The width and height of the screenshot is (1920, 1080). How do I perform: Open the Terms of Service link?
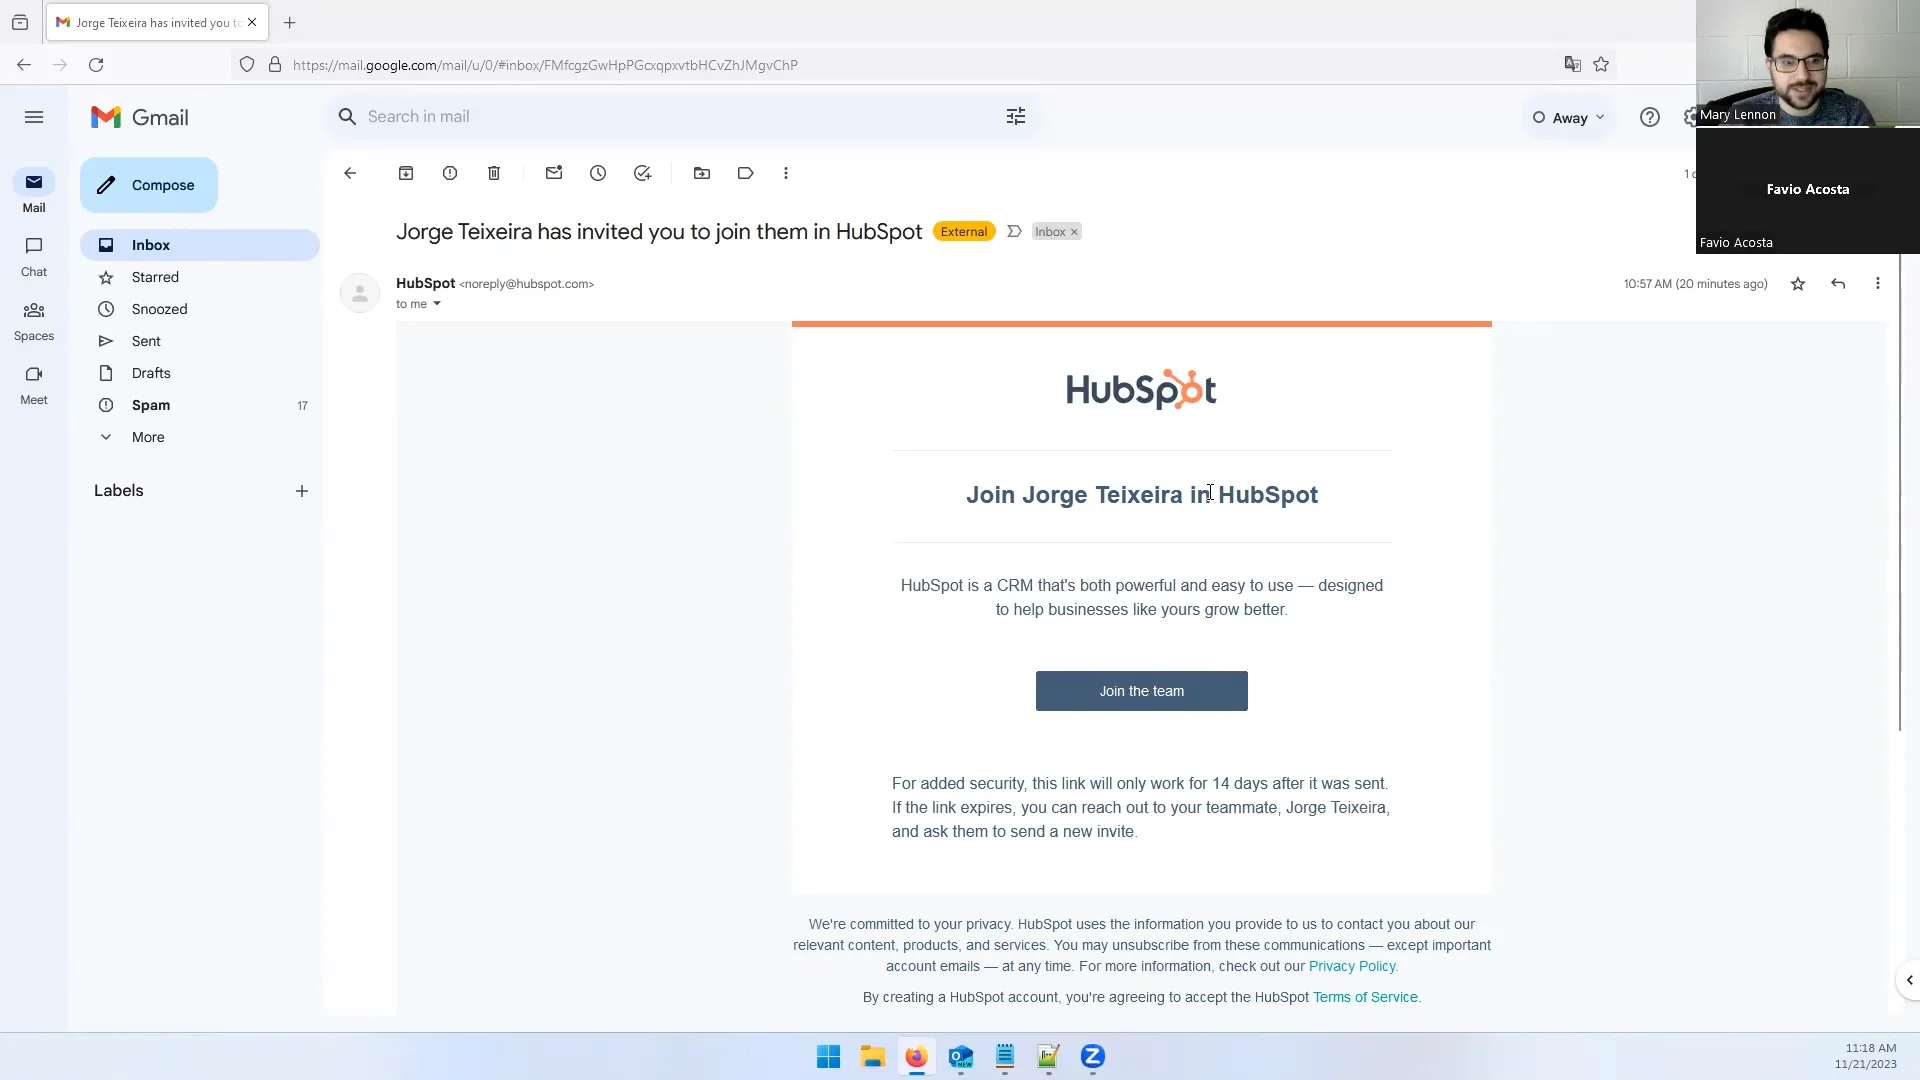(1364, 997)
